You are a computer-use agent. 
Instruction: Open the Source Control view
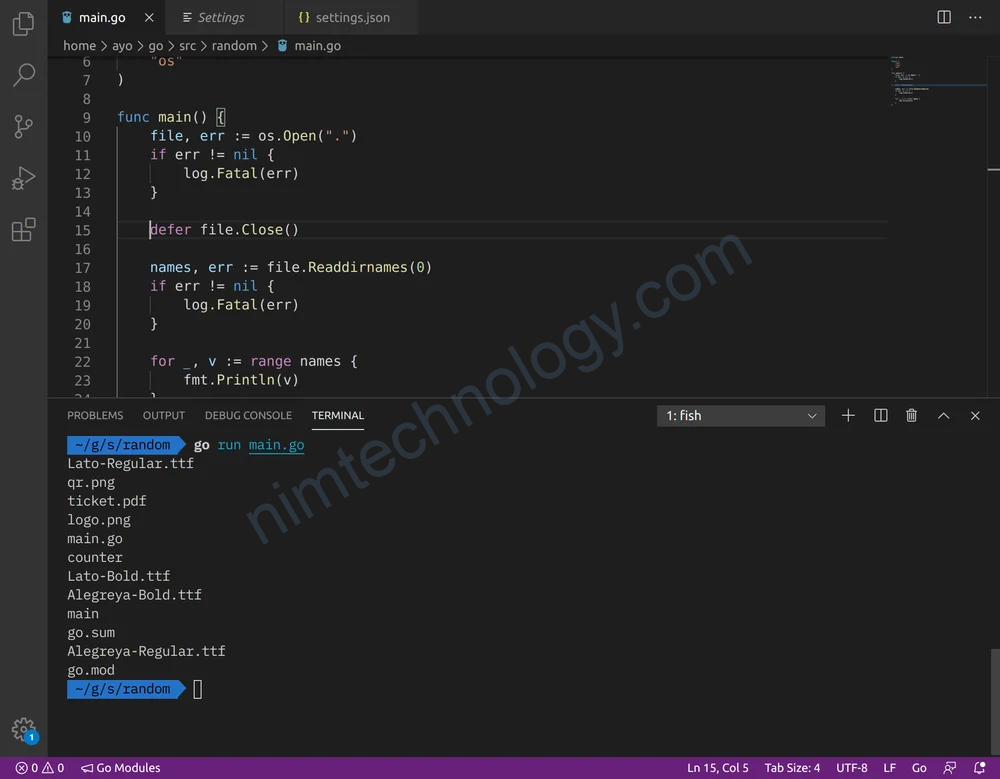[x=23, y=127]
